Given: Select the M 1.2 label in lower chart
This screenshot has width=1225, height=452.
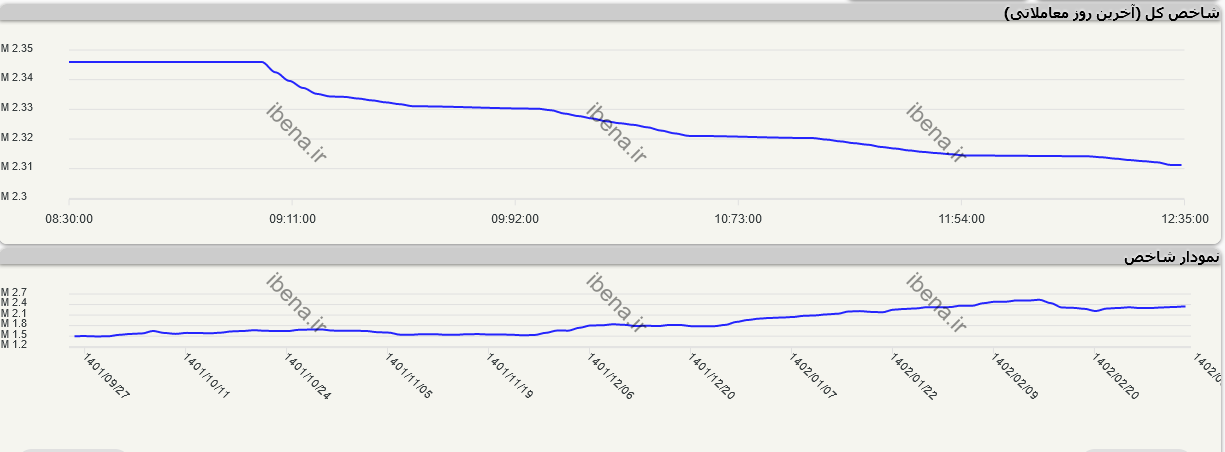Looking at the screenshot, I should pos(14,345).
